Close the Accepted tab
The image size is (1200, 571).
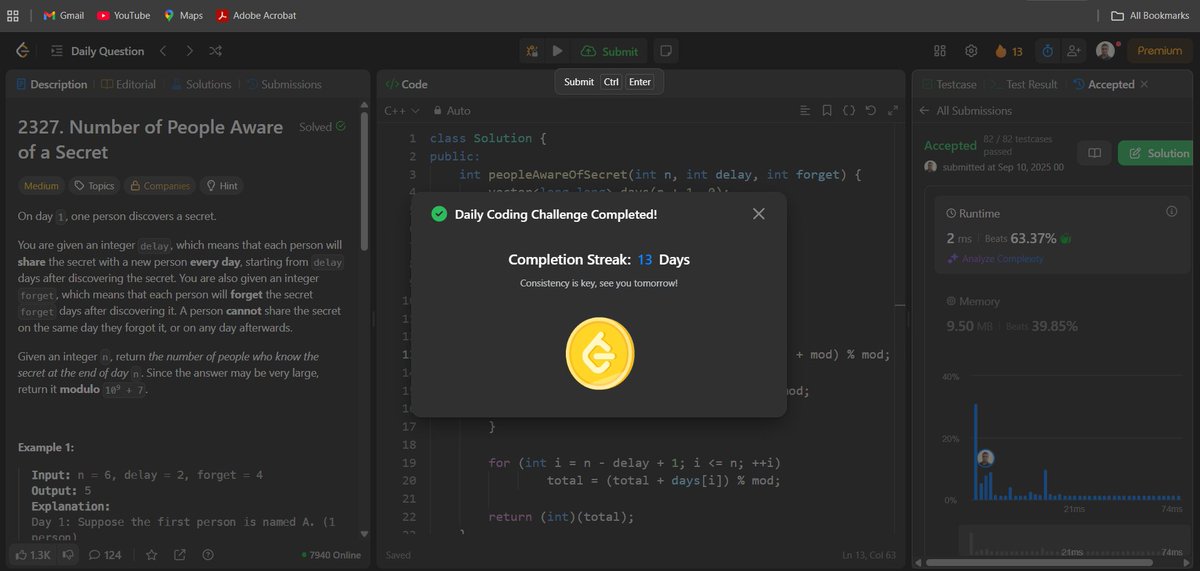(1144, 85)
